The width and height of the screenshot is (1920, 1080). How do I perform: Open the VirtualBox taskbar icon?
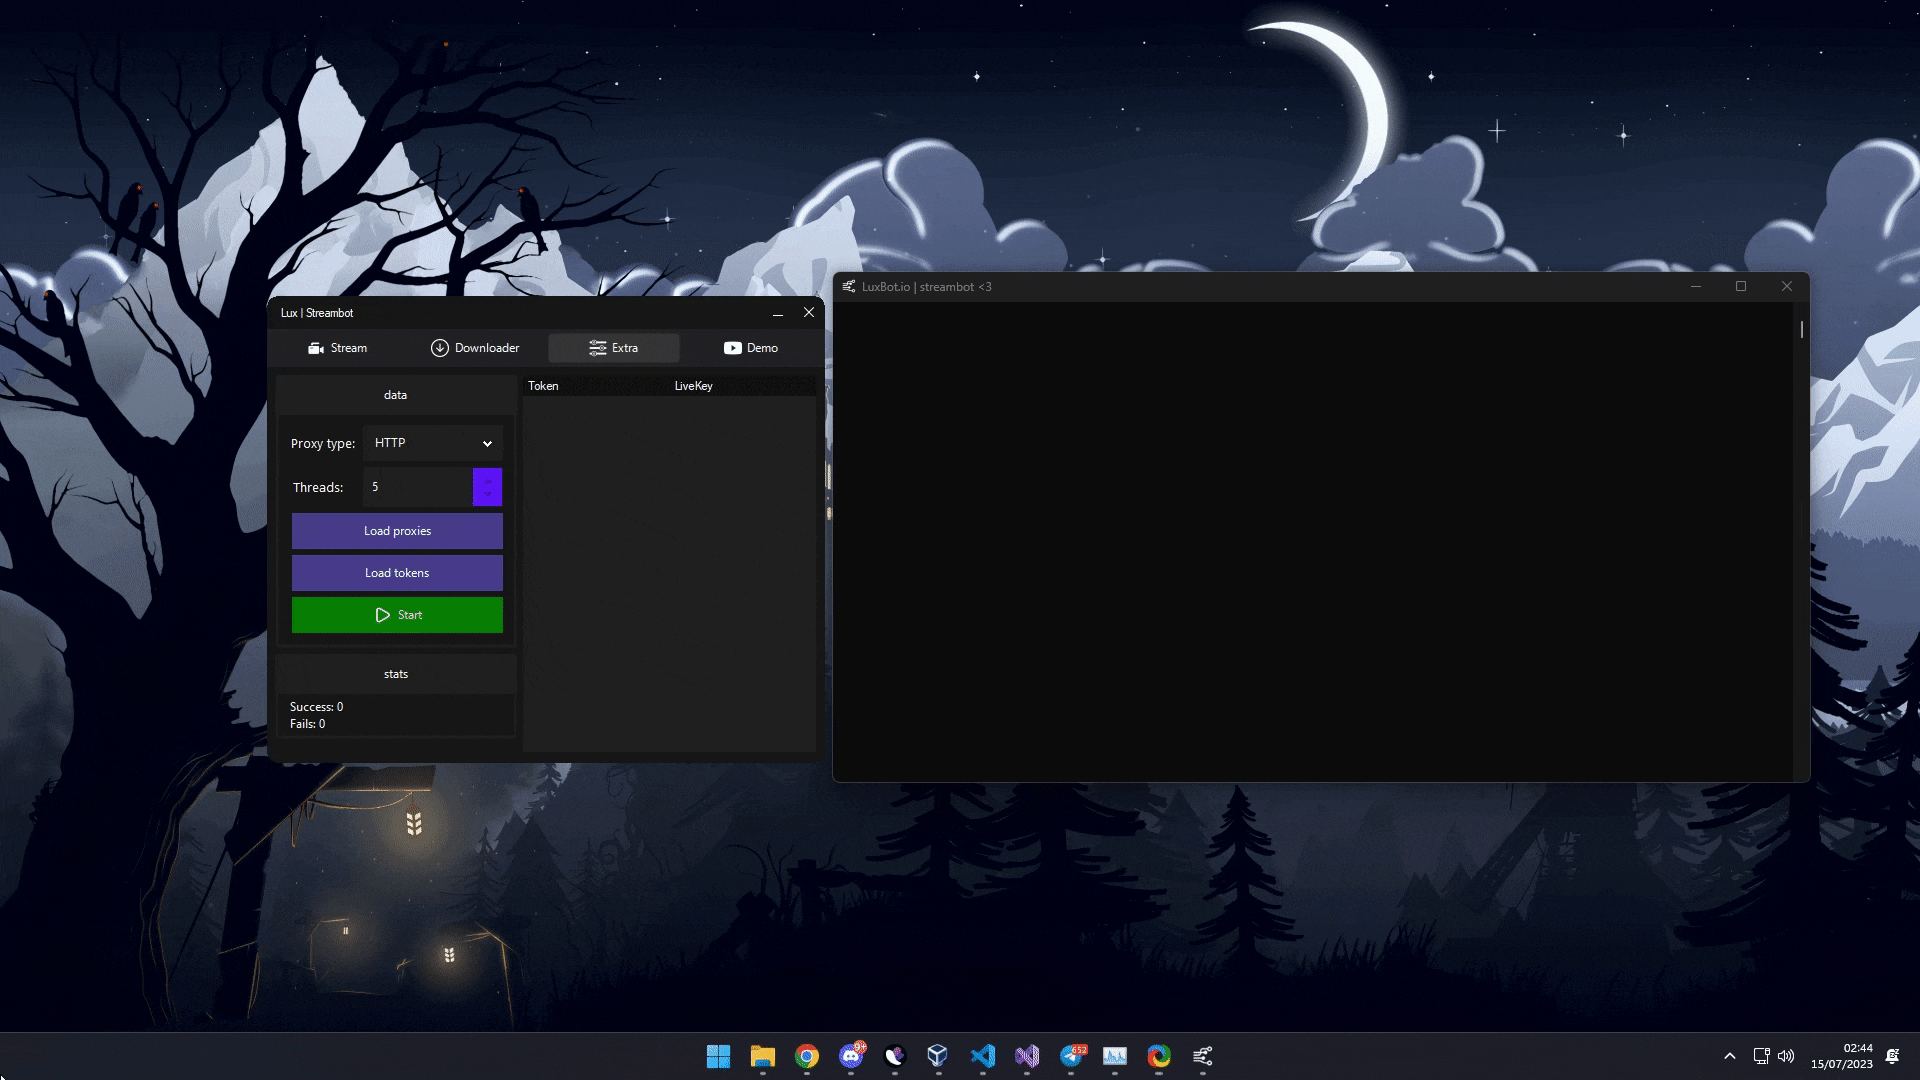(x=937, y=1056)
